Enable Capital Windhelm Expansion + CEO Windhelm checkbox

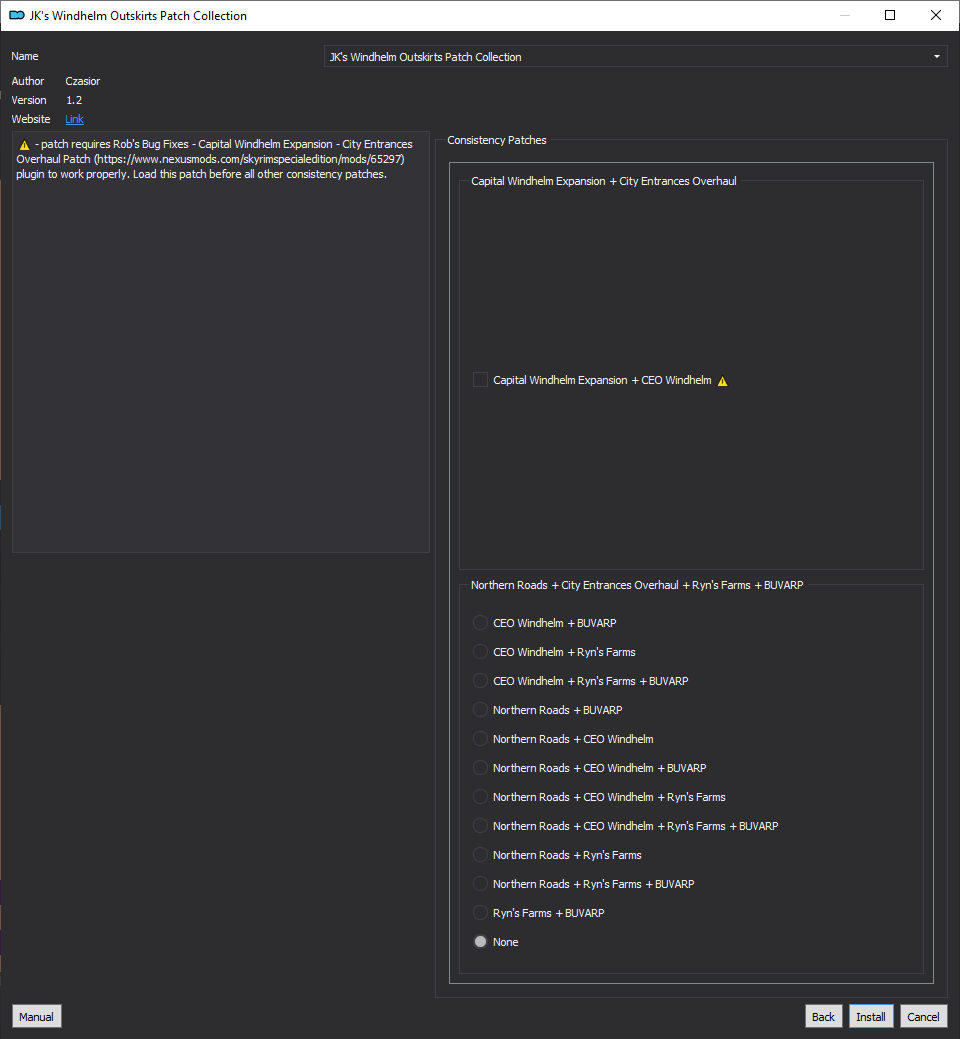coord(481,380)
